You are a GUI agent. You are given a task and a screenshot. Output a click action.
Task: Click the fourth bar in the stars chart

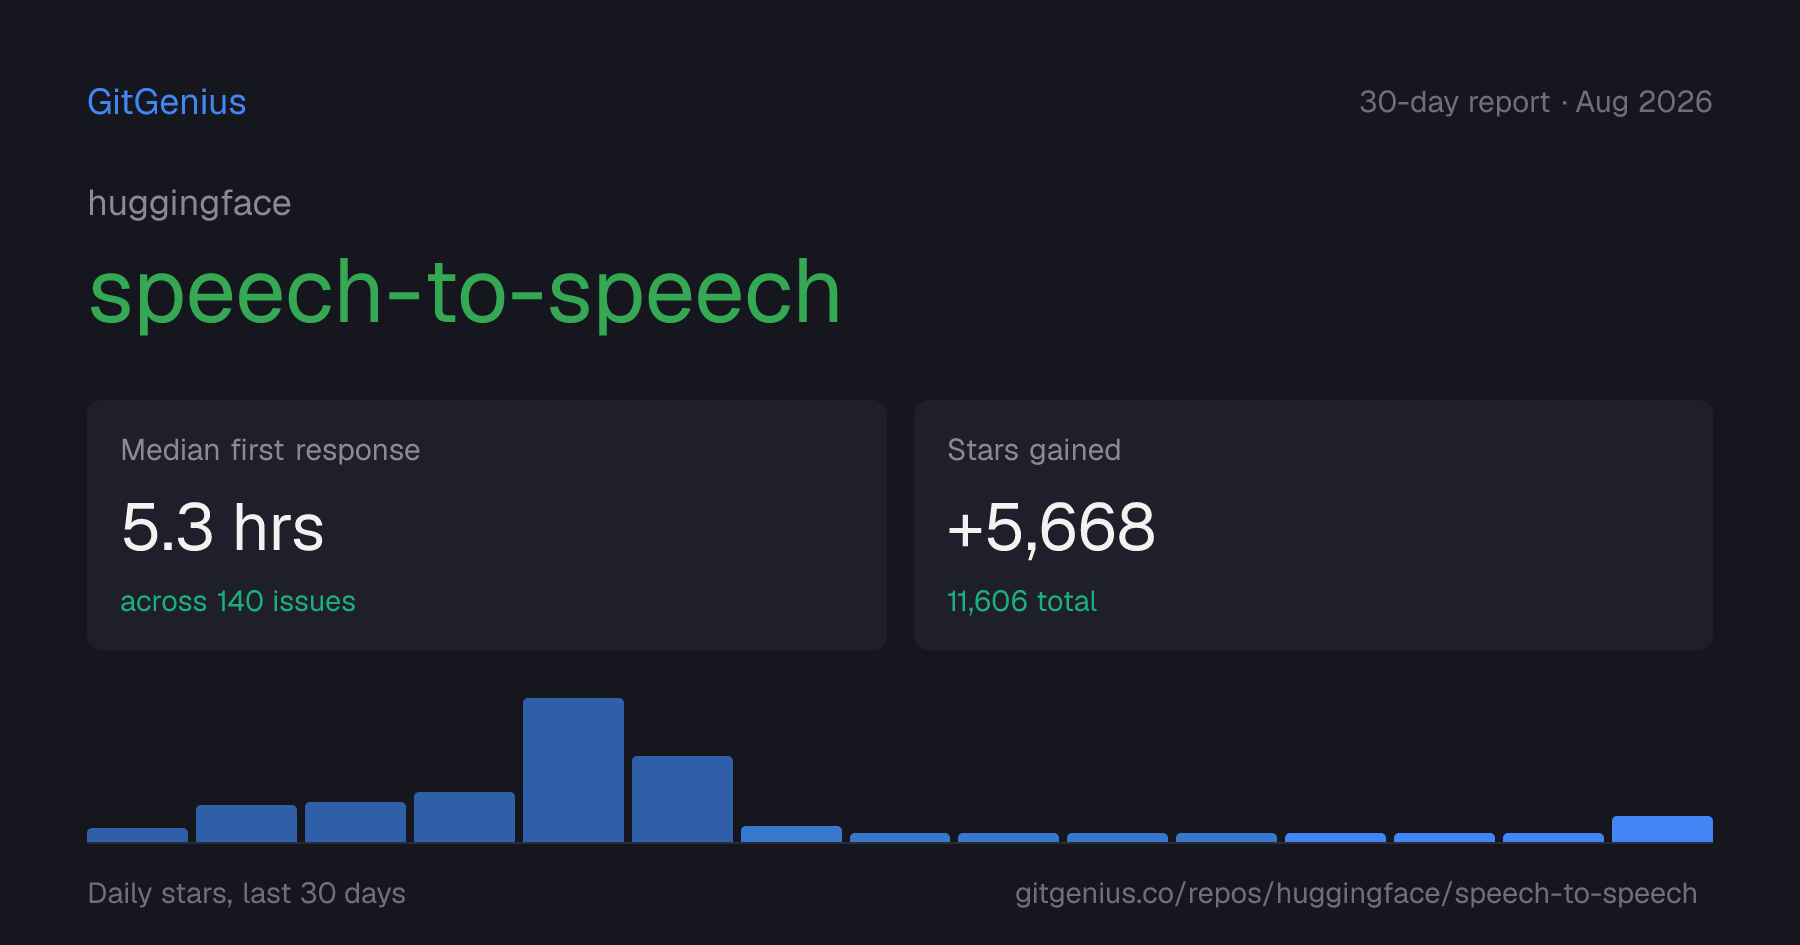point(464,817)
